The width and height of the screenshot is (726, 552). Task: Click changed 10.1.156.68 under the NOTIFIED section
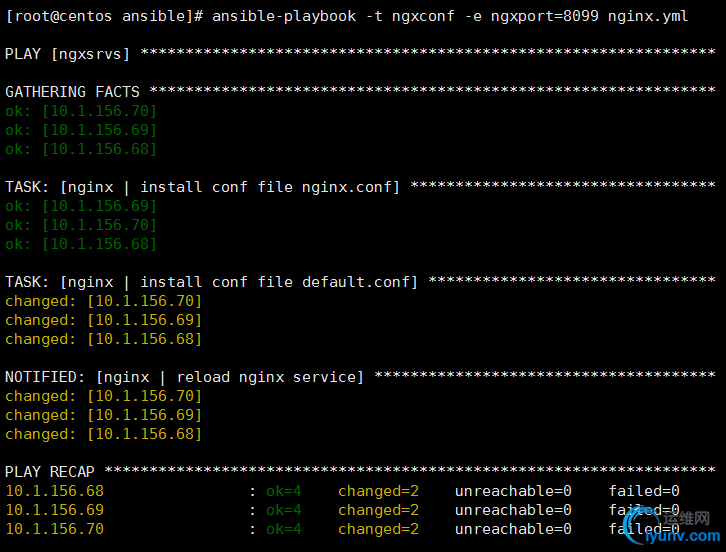point(104,434)
